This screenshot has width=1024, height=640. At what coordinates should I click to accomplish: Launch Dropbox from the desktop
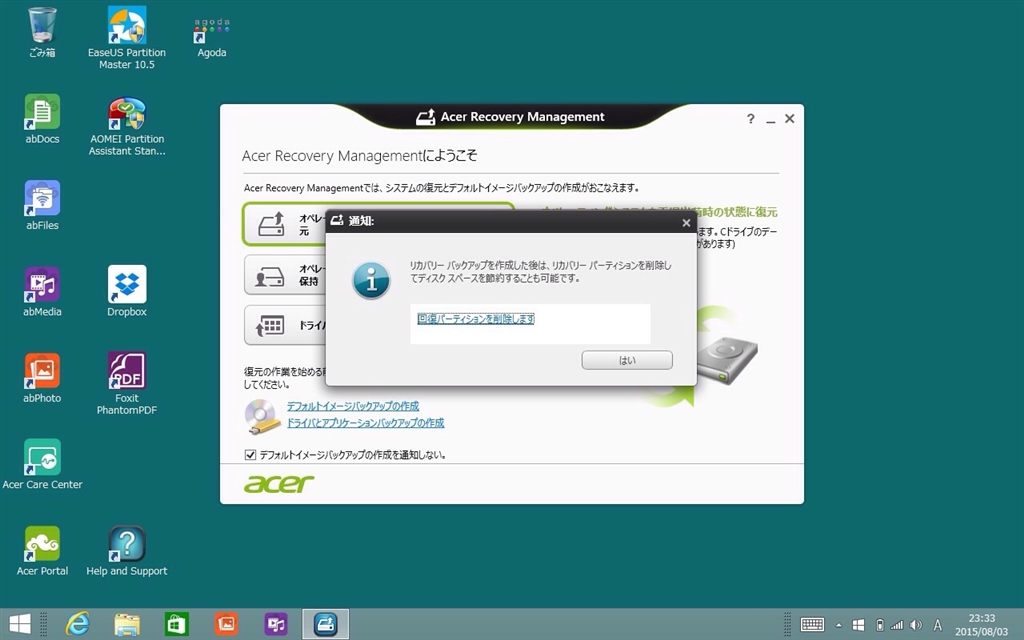click(x=127, y=291)
